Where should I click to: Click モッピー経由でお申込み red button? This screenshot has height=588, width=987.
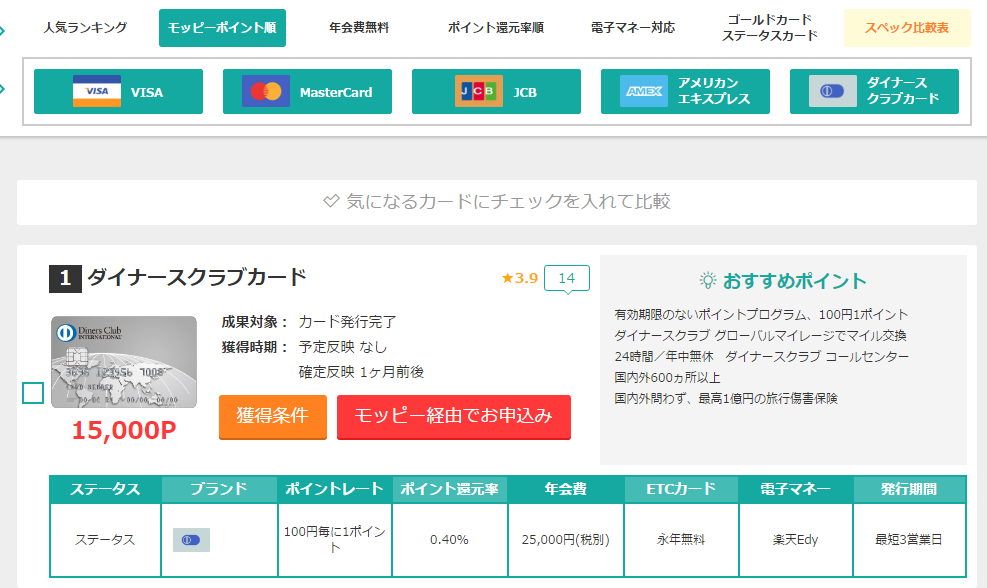click(454, 416)
